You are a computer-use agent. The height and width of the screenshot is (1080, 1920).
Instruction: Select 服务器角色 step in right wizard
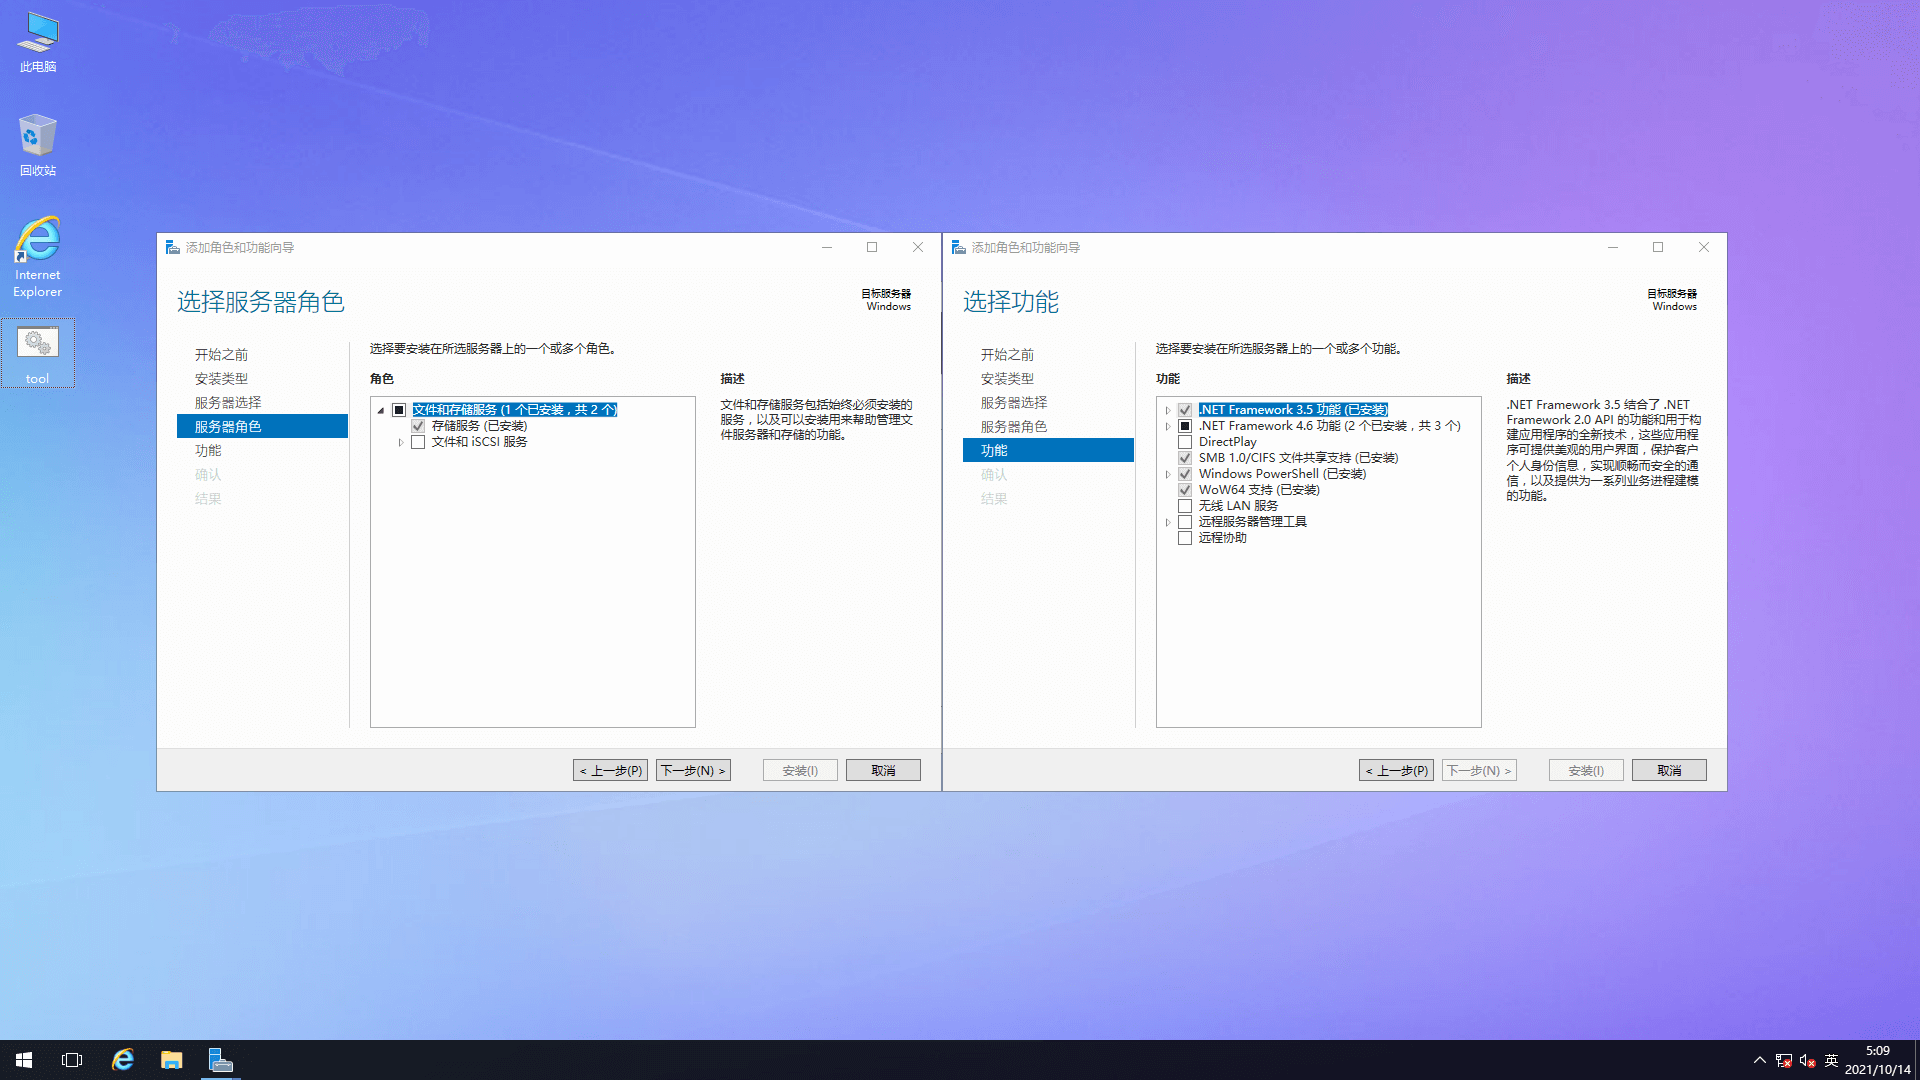pos(1013,427)
